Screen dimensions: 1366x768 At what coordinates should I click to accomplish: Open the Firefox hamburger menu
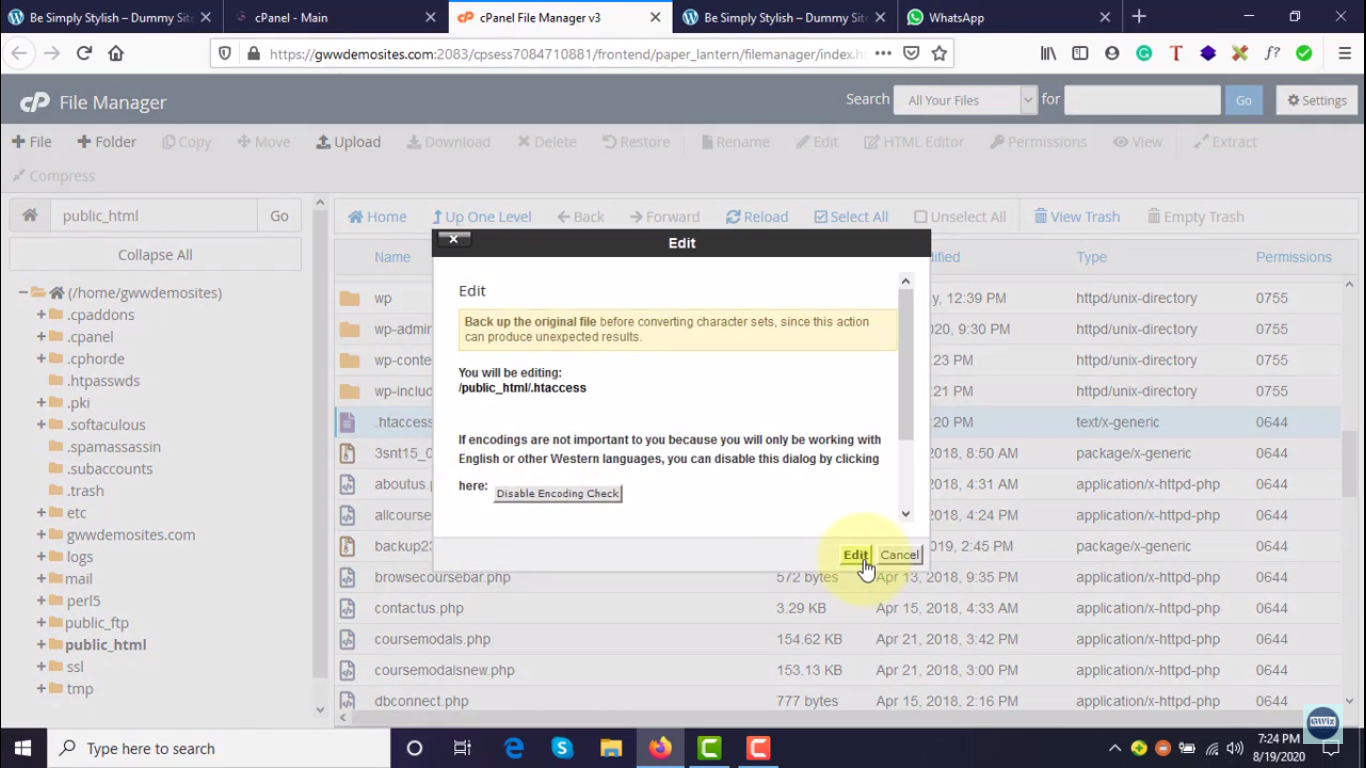coord(1344,54)
